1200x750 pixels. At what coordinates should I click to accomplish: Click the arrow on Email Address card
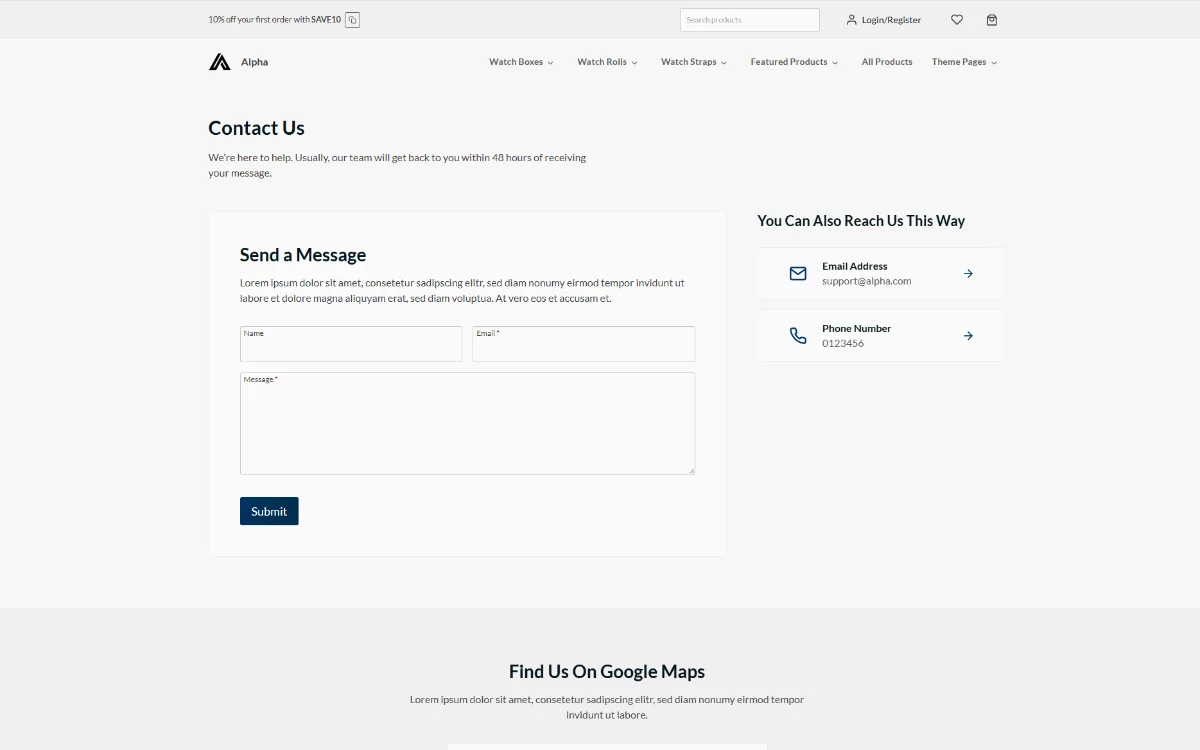coord(968,273)
